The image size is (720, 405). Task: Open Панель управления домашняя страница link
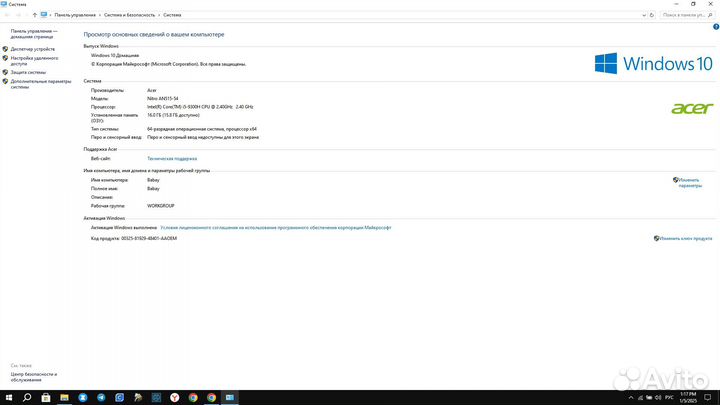tap(34, 34)
